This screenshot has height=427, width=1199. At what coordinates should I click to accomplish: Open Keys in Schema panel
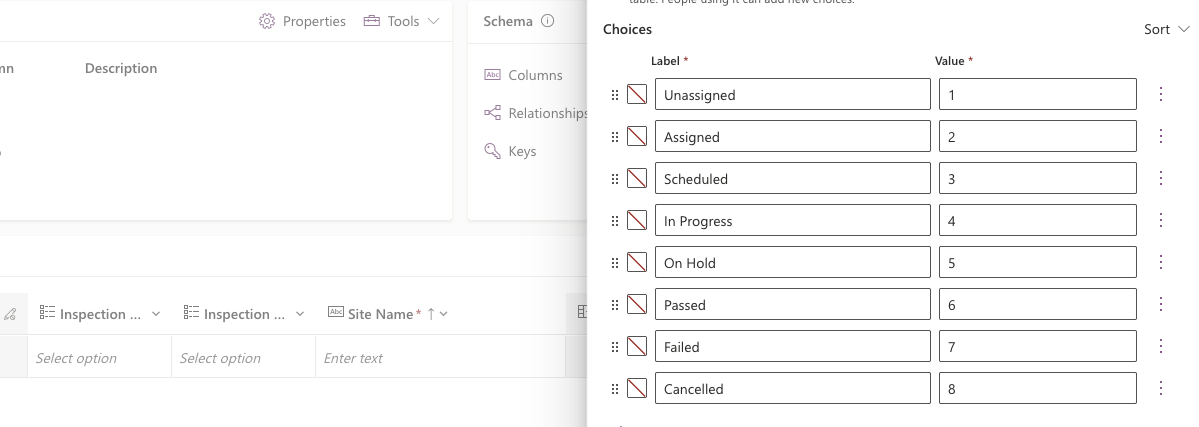pos(522,151)
